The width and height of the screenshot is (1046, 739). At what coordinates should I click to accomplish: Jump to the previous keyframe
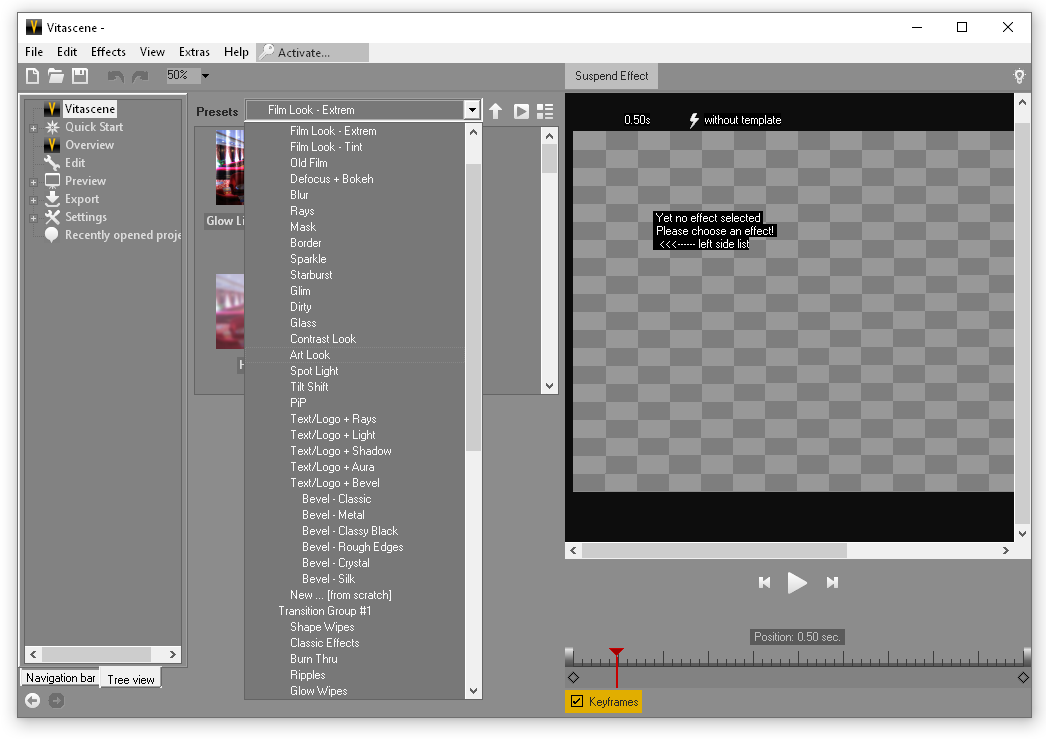tap(765, 582)
